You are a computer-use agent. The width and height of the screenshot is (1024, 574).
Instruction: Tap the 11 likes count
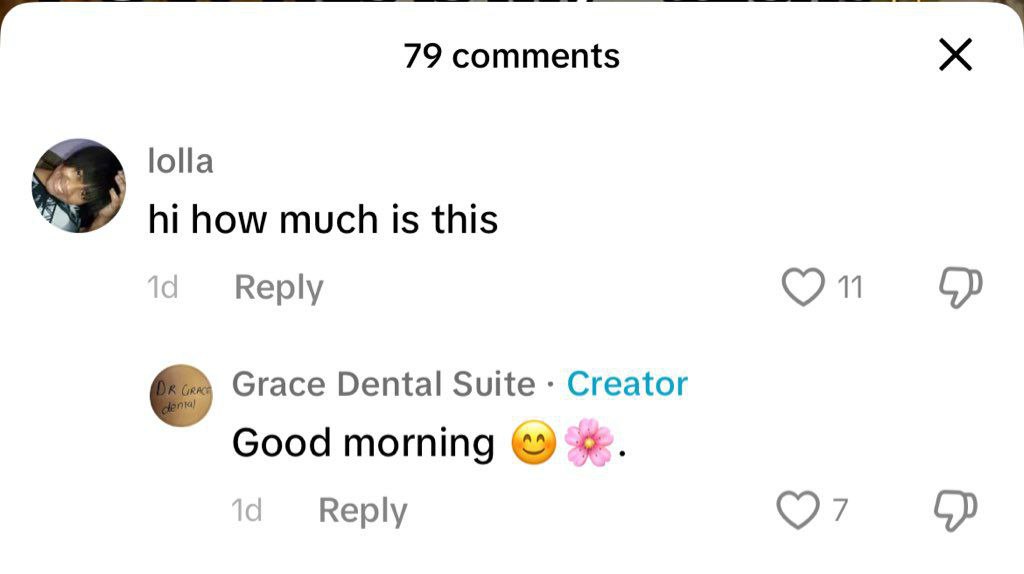pos(848,289)
